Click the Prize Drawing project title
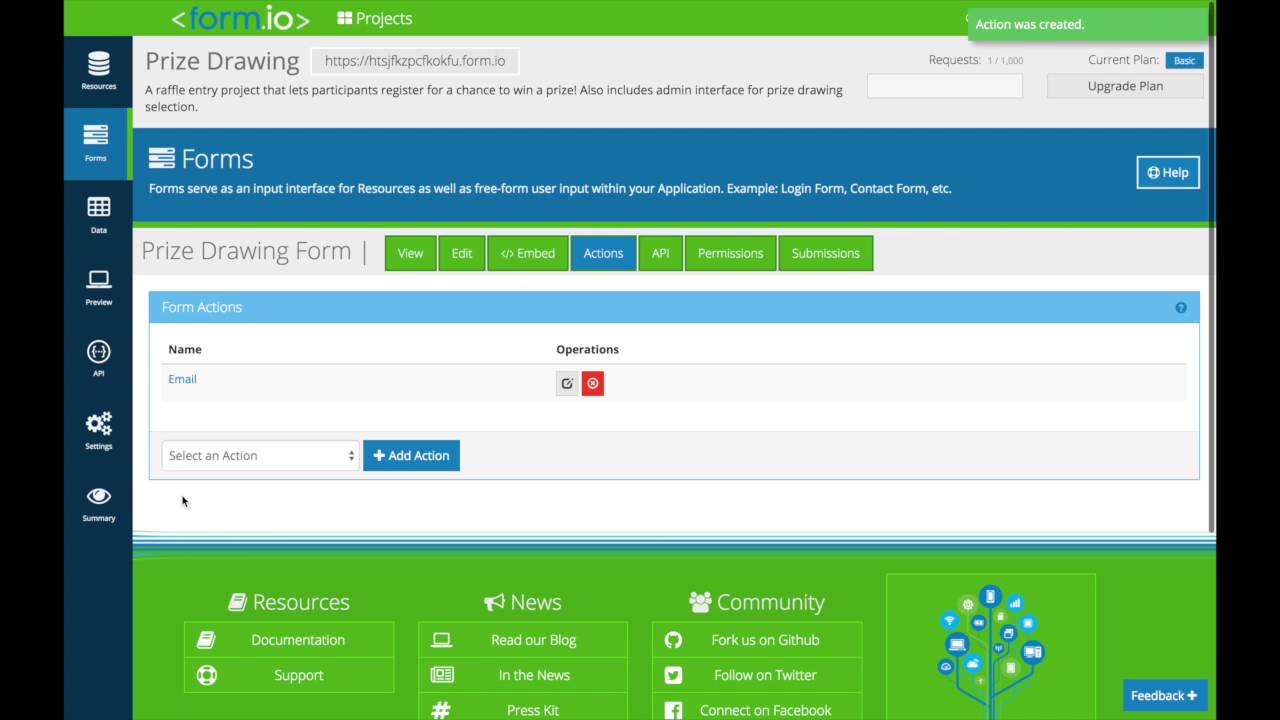1280x720 pixels. (x=222, y=61)
